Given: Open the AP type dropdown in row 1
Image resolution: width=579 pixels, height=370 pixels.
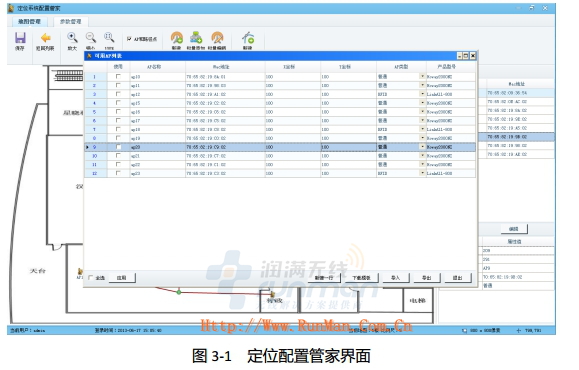Looking at the screenshot, I should point(422,76).
